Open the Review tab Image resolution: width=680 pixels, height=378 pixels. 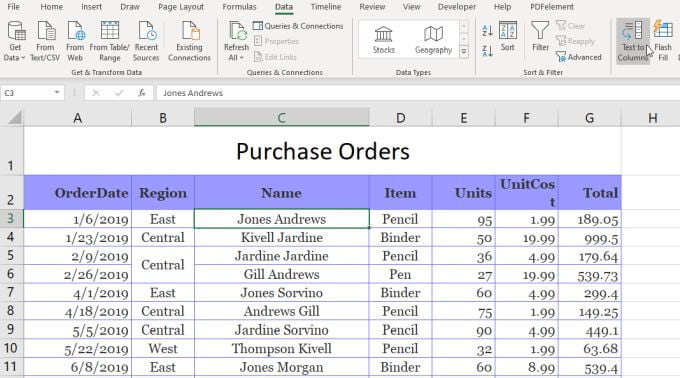coord(372,7)
